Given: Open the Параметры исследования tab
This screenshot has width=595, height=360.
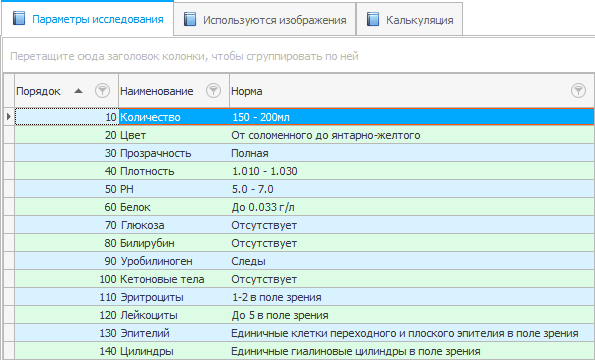Looking at the screenshot, I should (88, 19).
